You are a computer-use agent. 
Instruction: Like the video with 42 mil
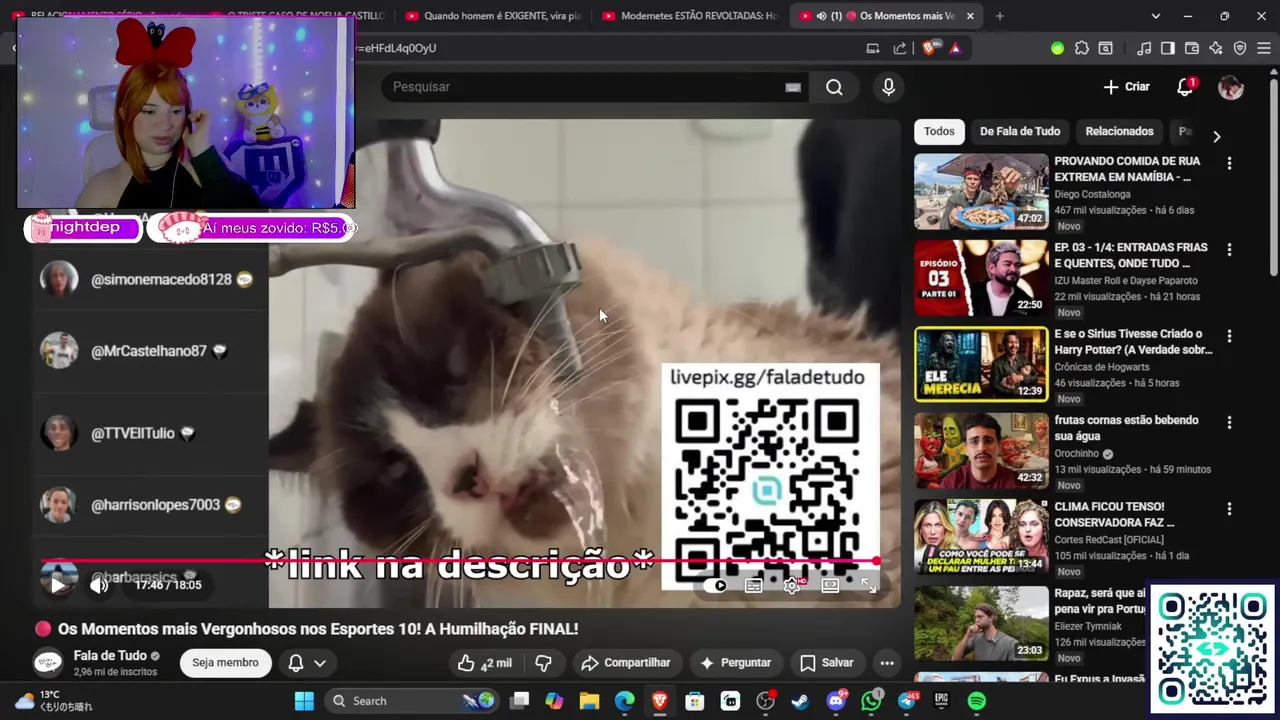coord(484,663)
